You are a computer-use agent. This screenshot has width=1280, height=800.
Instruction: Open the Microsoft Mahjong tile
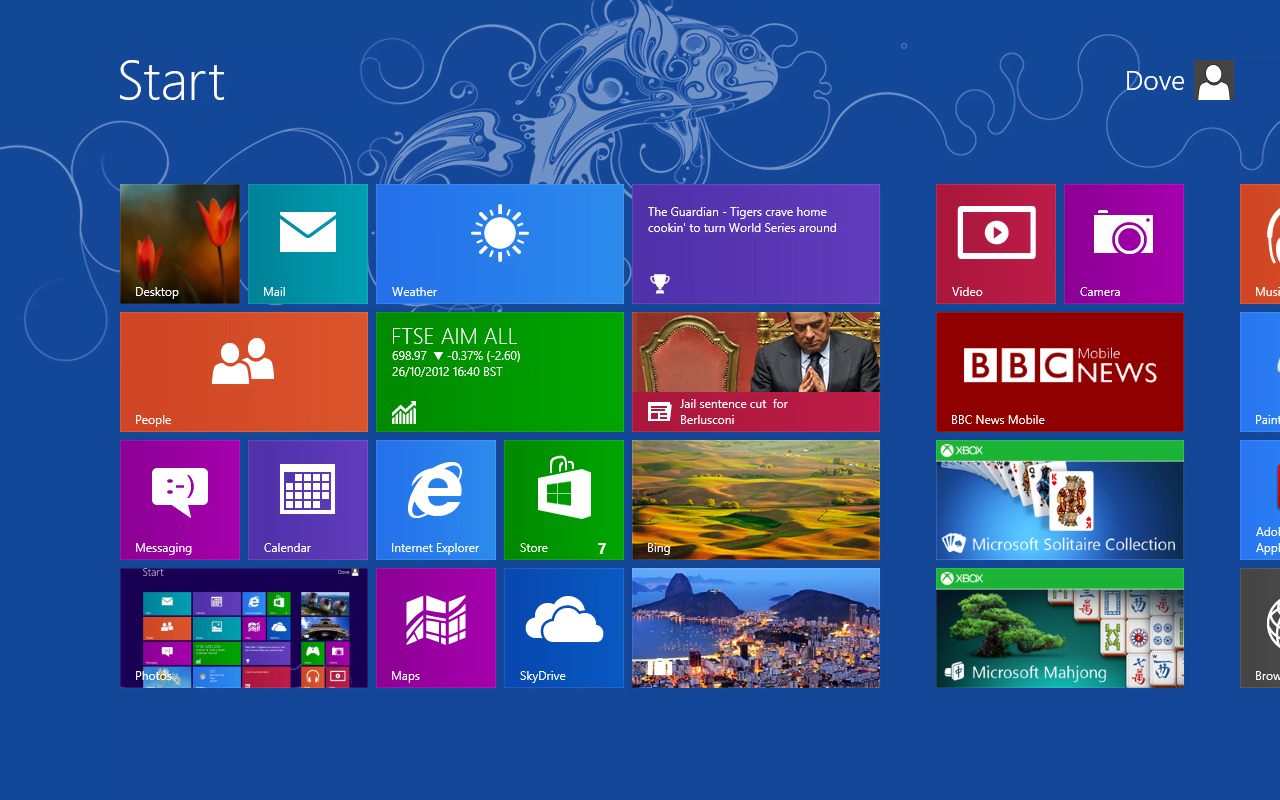[x=1060, y=628]
